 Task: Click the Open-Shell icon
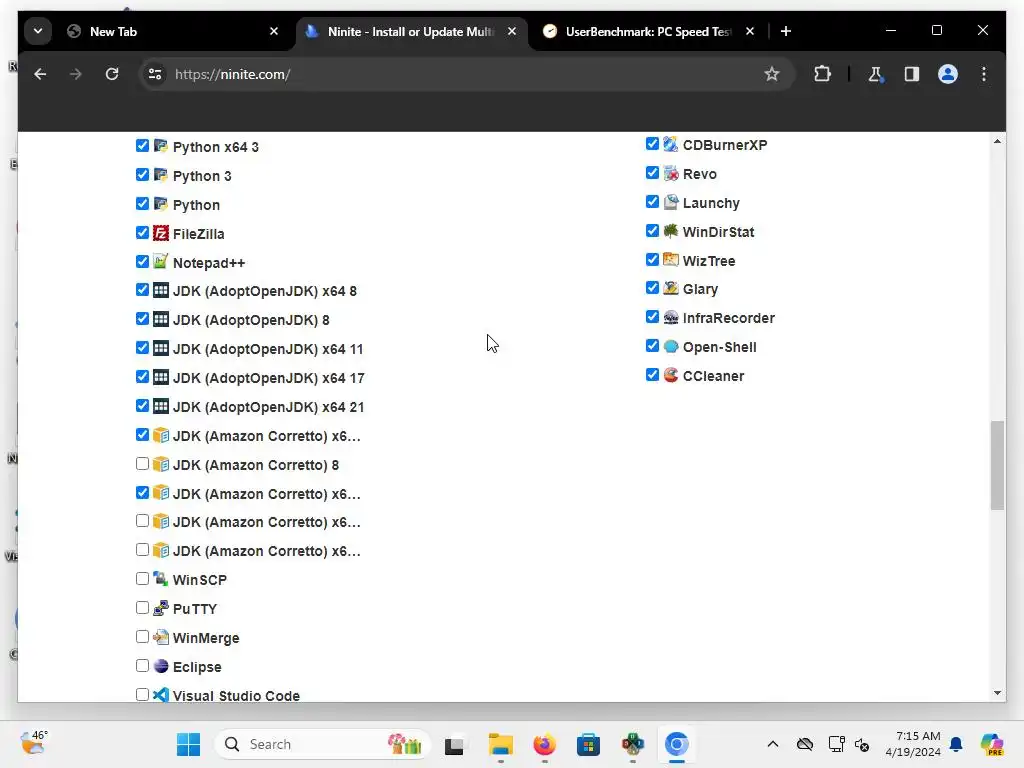click(671, 347)
